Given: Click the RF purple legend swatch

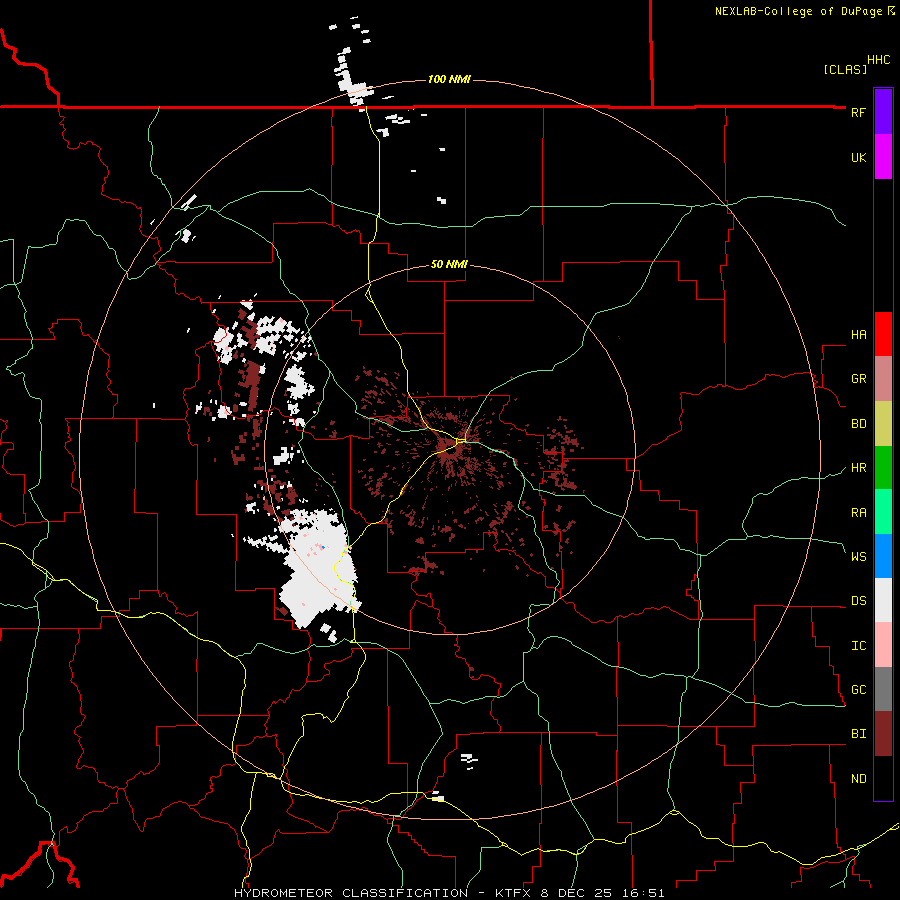Looking at the screenshot, I should 883,112.
